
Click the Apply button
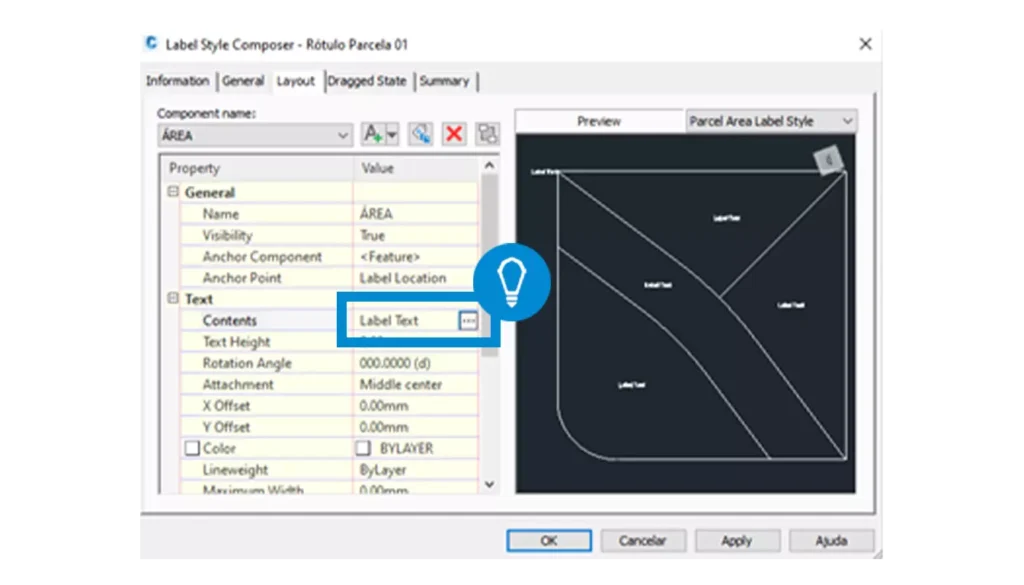pyautogui.click(x=737, y=541)
